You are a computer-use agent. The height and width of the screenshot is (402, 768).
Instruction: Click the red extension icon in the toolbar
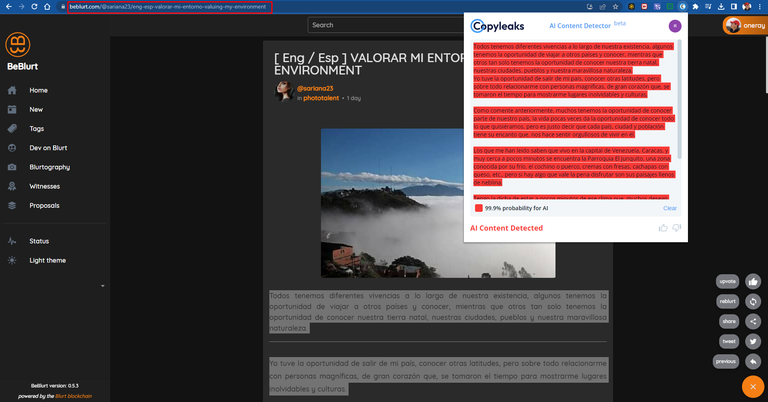pyautogui.click(x=644, y=6)
